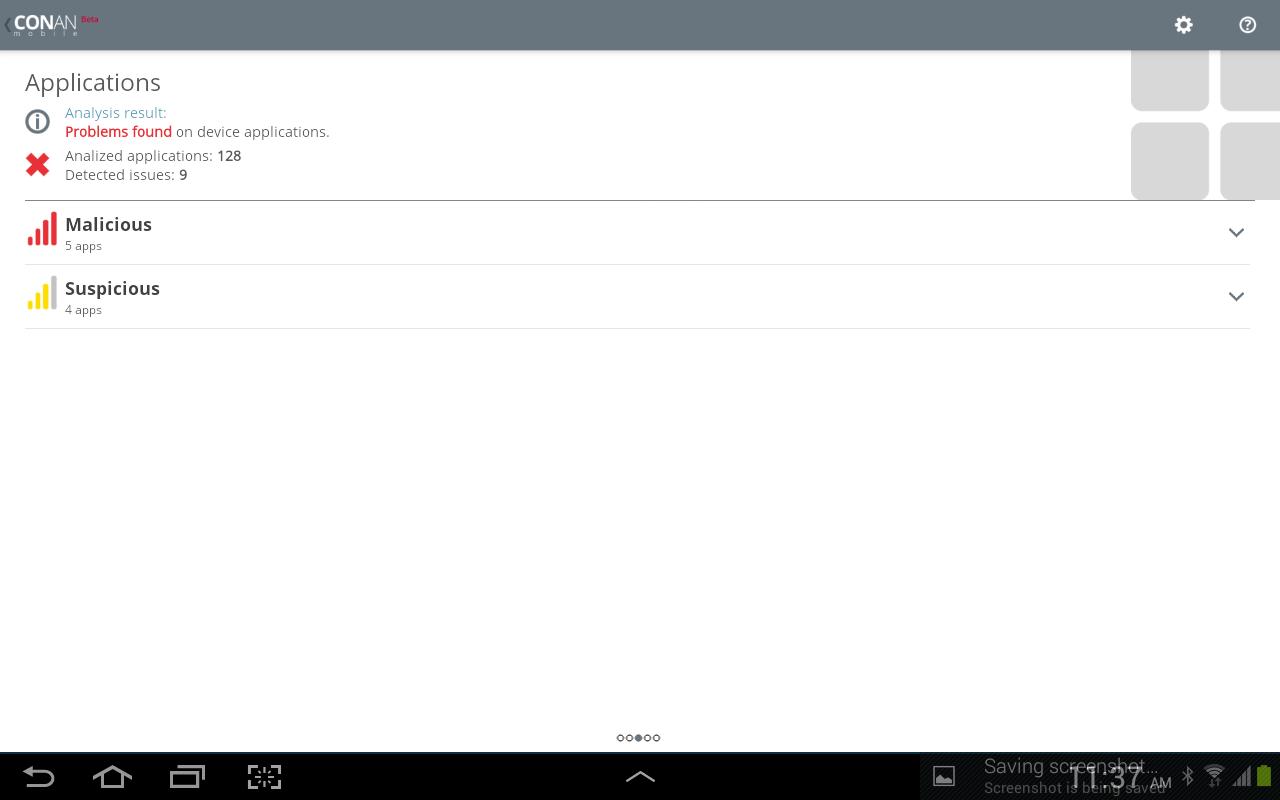Tap the red Malicious signal bars icon

click(x=42, y=229)
